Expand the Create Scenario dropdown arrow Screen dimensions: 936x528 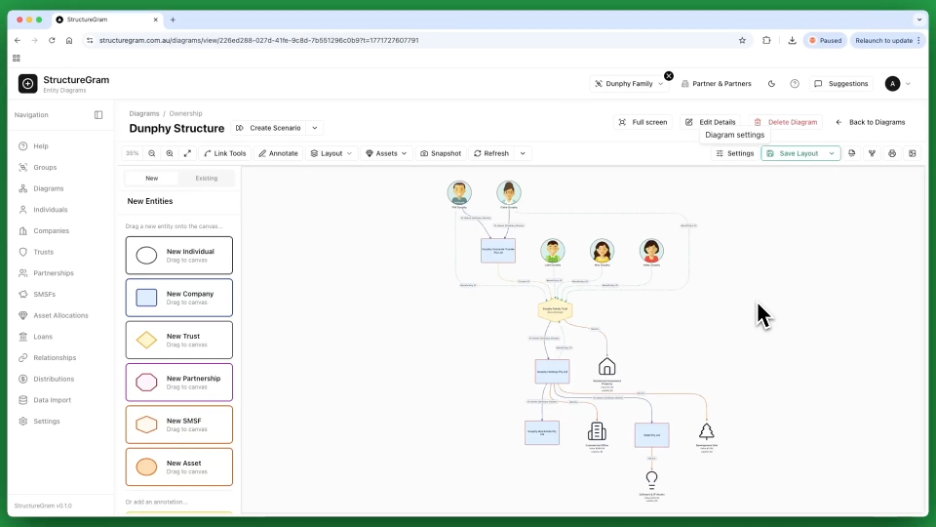315,128
